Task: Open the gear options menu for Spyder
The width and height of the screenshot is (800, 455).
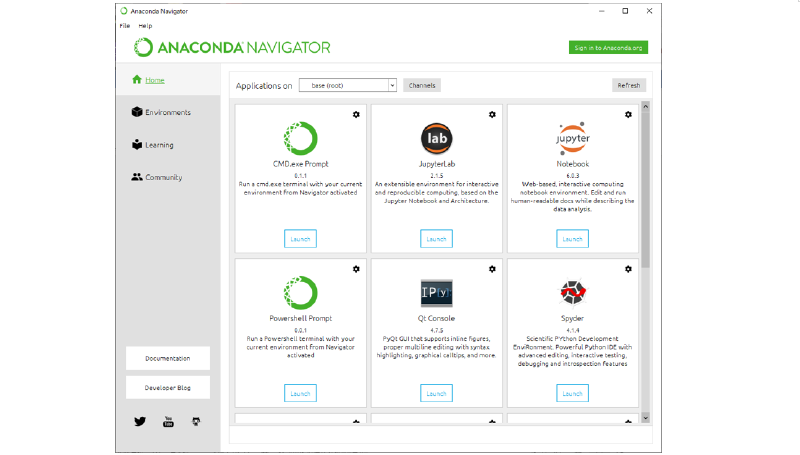Action: [x=628, y=269]
